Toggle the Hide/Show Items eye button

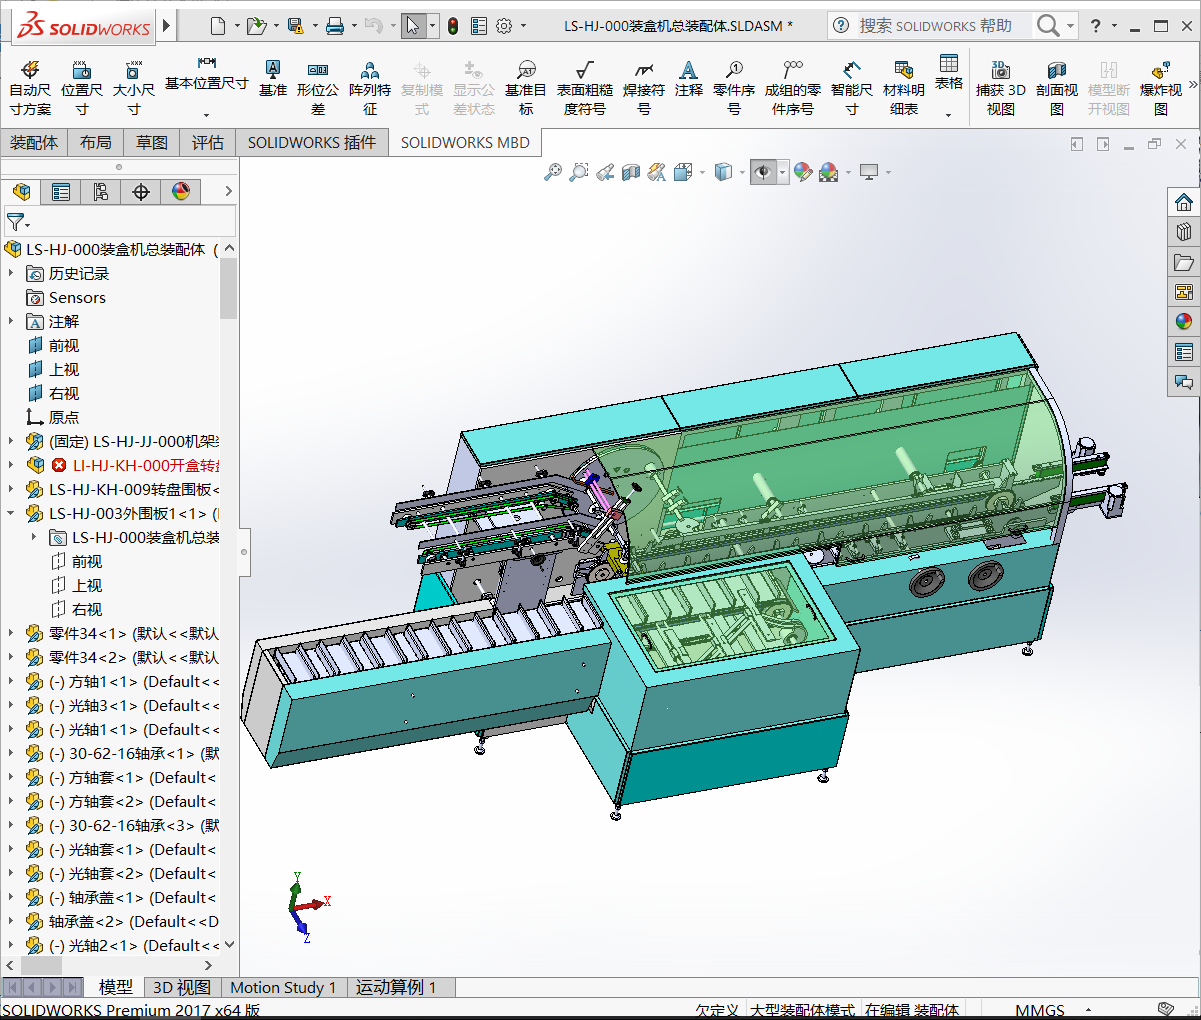pyautogui.click(x=763, y=172)
